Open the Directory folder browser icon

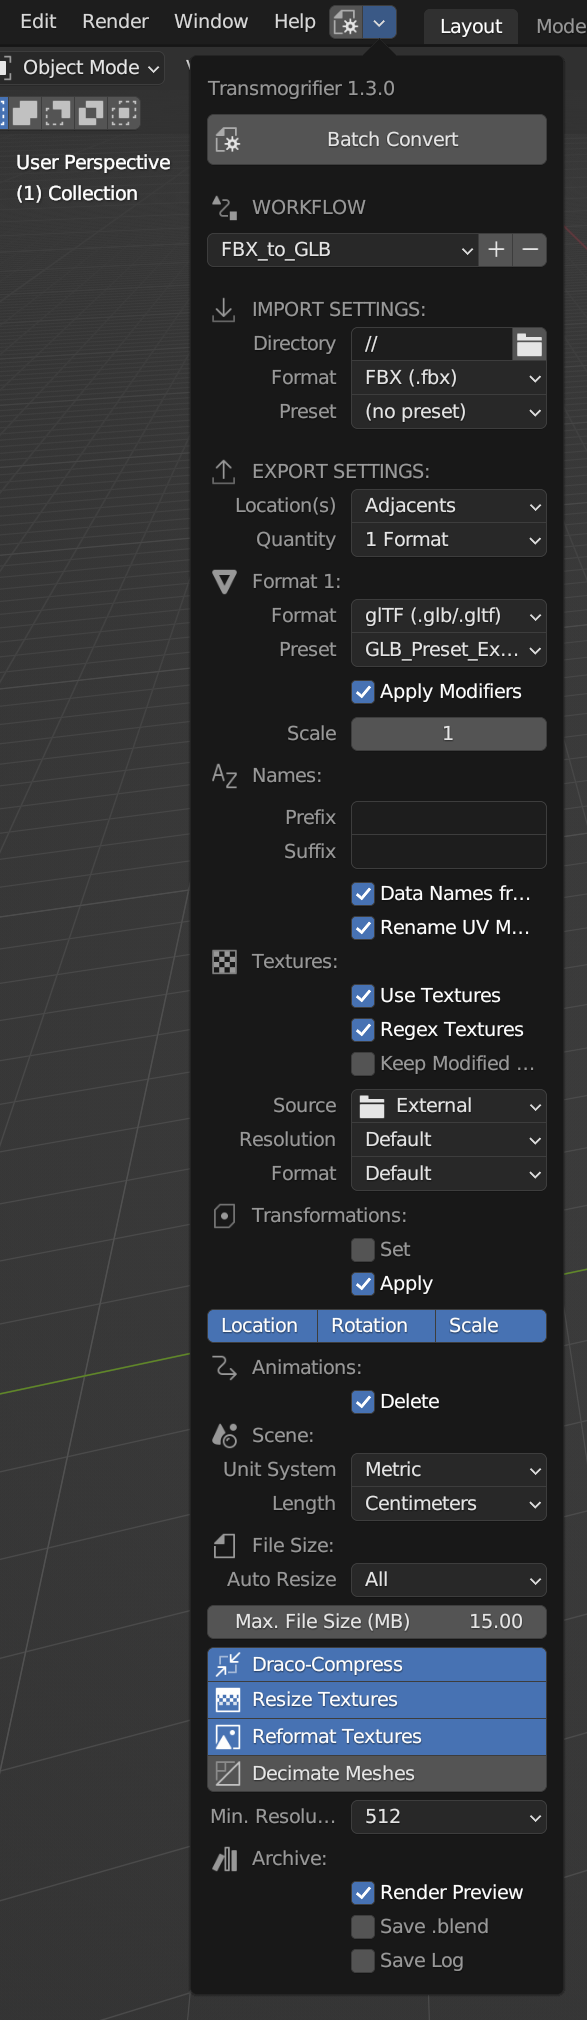(531, 344)
